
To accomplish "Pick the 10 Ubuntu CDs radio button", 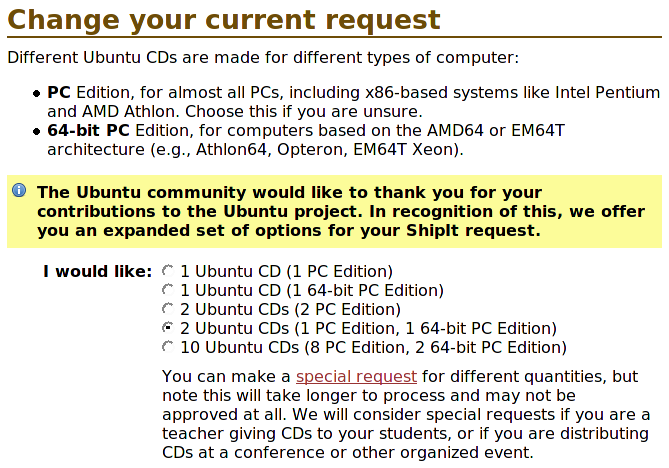I will [168, 346].
